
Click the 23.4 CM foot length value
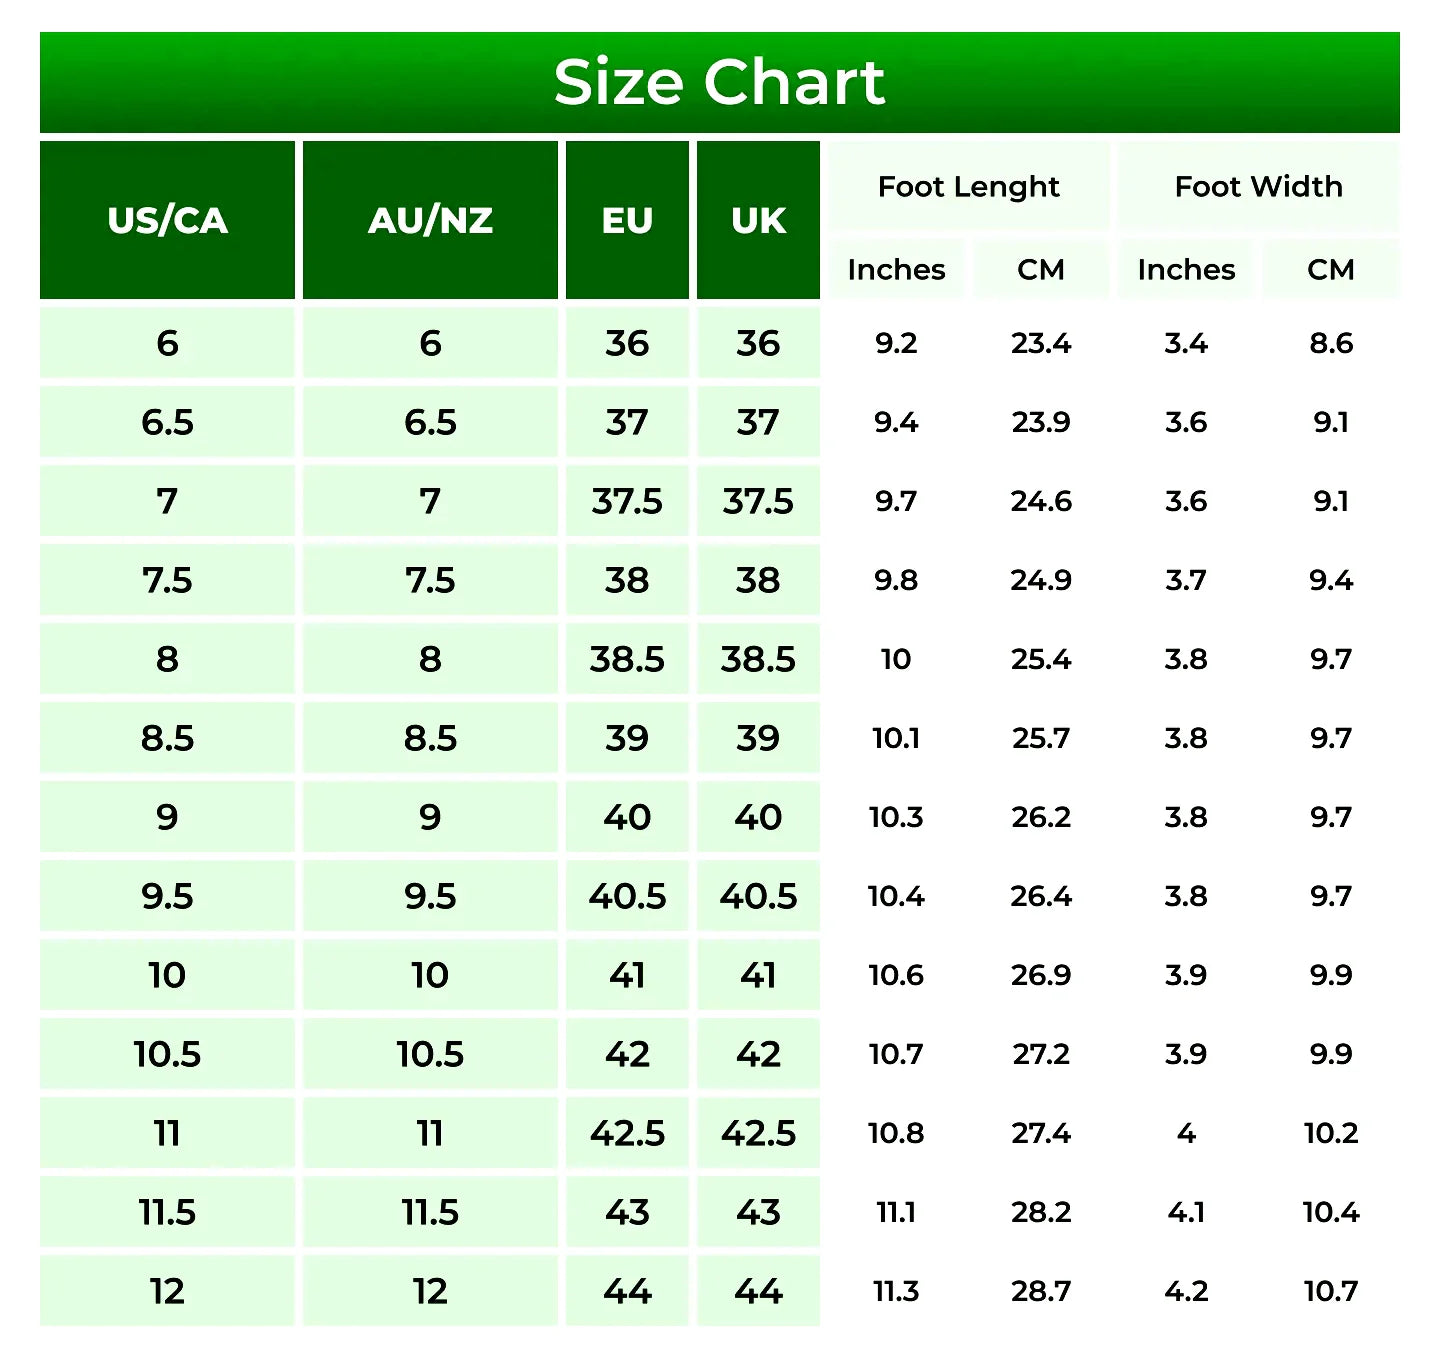[1041, 343]
